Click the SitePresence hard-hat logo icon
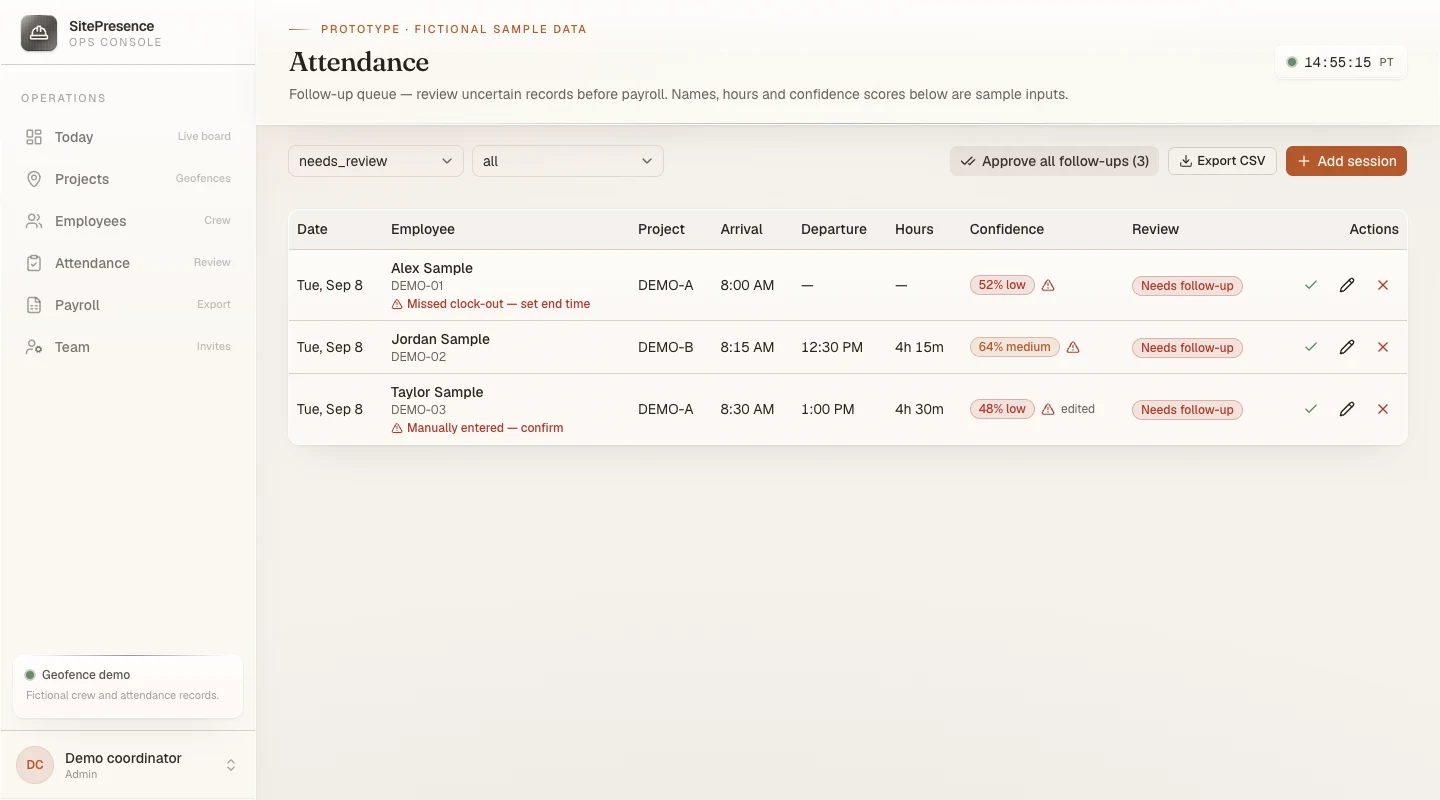Screen dimensions: 1440x800 39,33
